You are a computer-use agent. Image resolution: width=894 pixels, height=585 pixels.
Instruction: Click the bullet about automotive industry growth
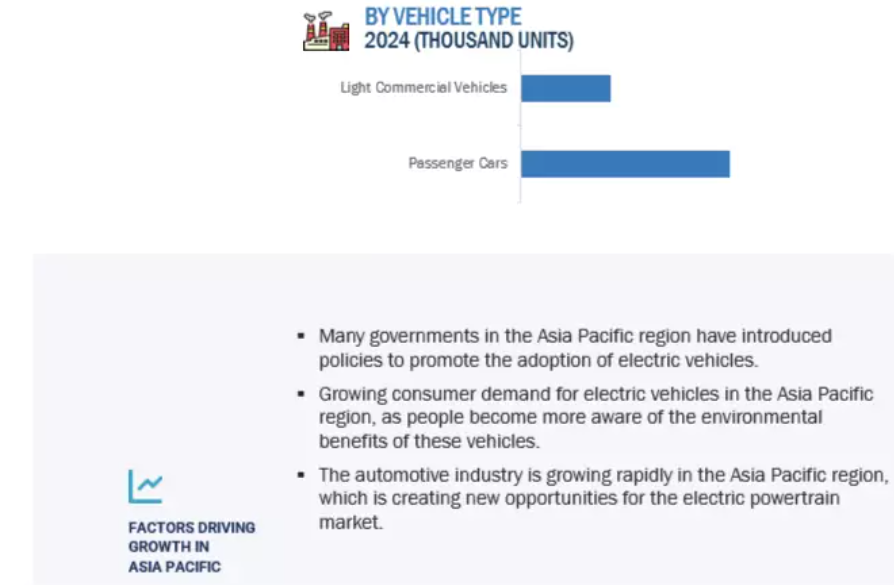(x=603, y=498)
